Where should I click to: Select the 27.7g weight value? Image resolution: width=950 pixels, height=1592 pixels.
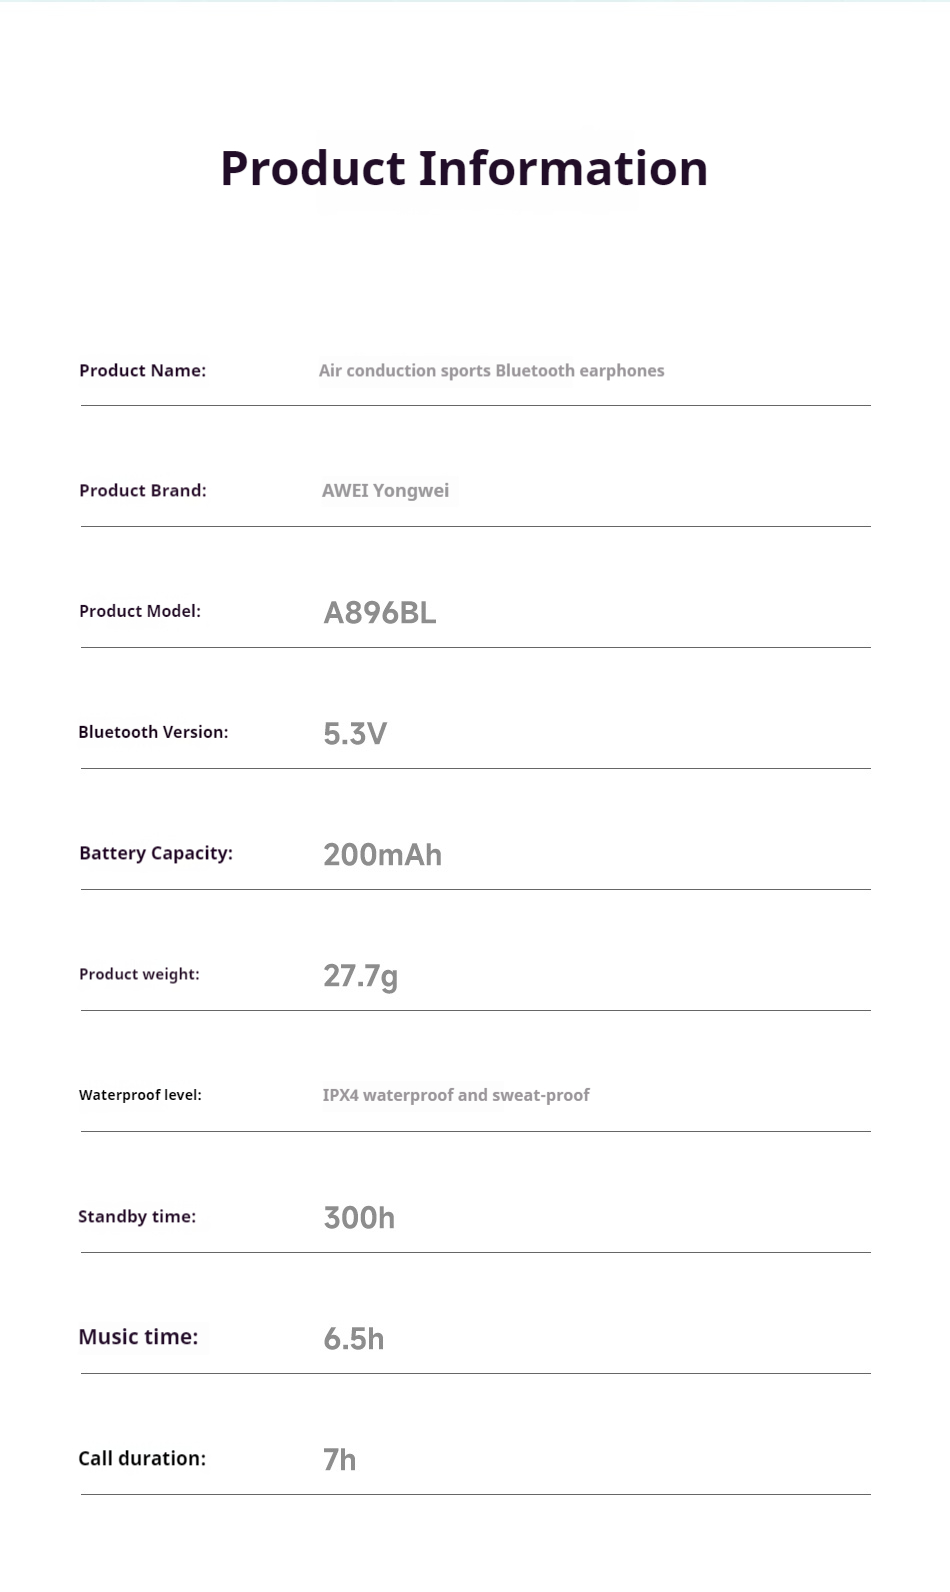click(x=360, y=976)
